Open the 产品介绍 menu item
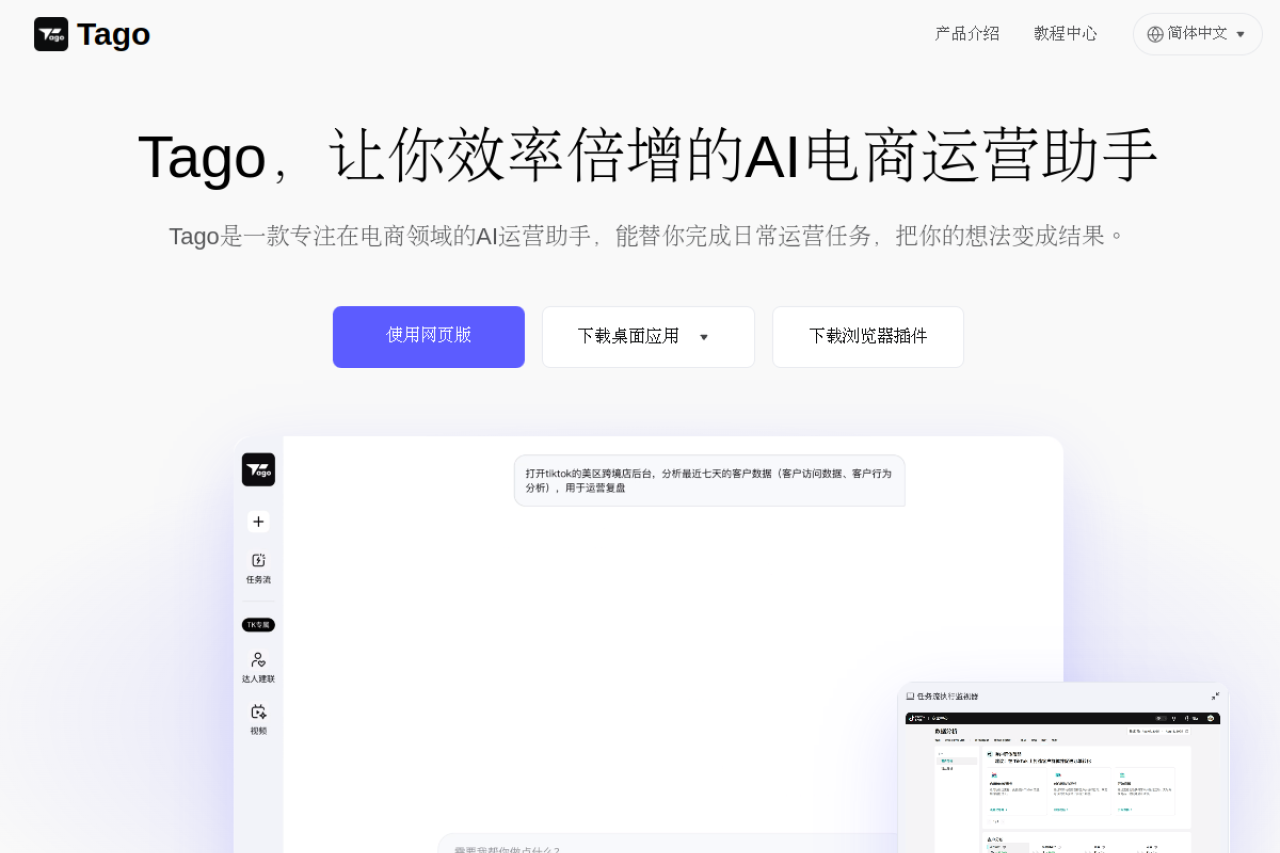 click(966, 33)
